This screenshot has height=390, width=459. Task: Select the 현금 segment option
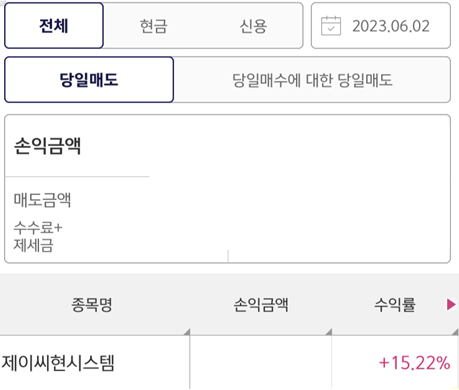[153, 26]
